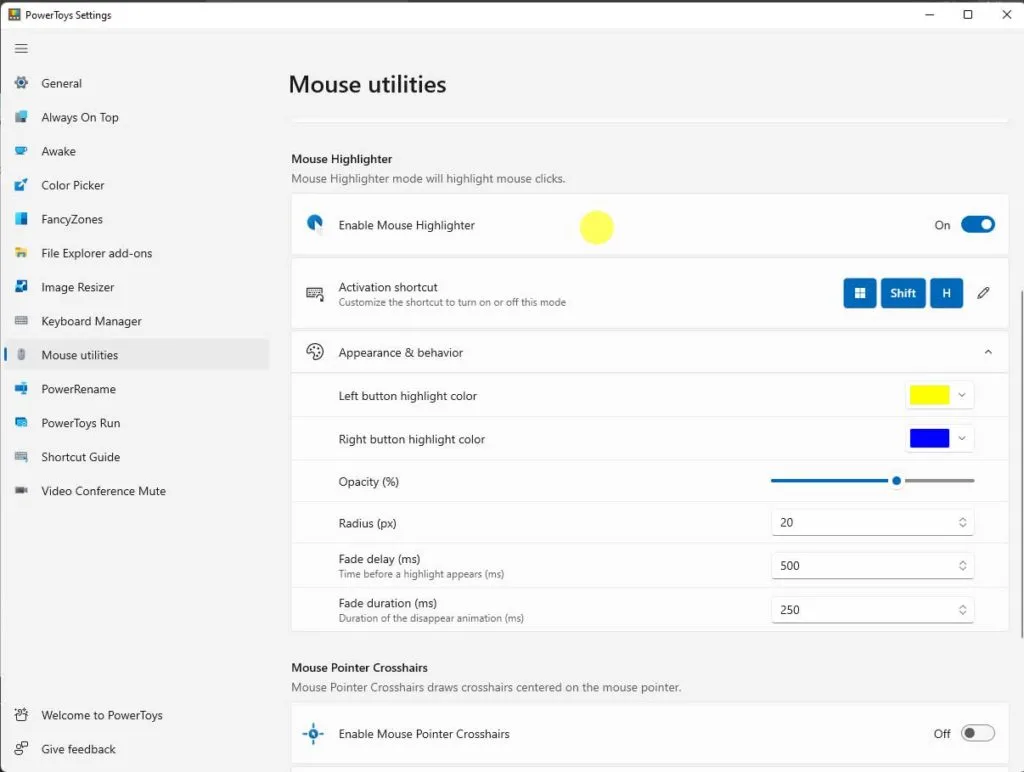Image resolution: width=1024 pixels, height=772 pixels.
Task: Click the Fade duration (ms) stepper arrows
Action: (x=963, y=609)
